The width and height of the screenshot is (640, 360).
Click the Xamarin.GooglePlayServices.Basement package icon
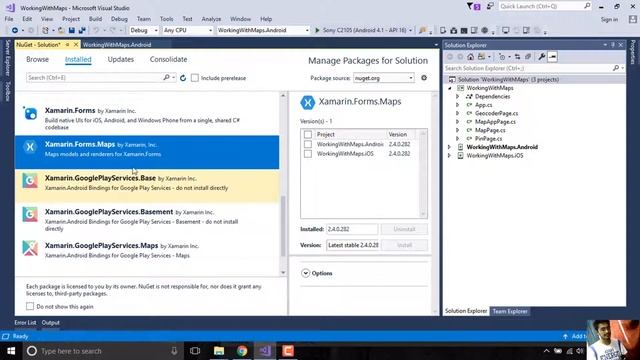pyautogui.click(x=30, y=214)
